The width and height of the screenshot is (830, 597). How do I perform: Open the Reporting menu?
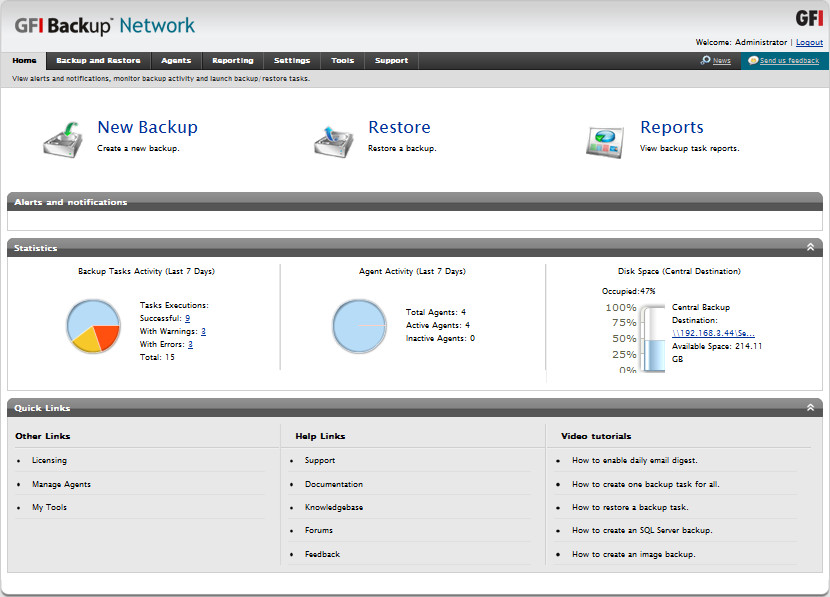[x=233, y=60]
